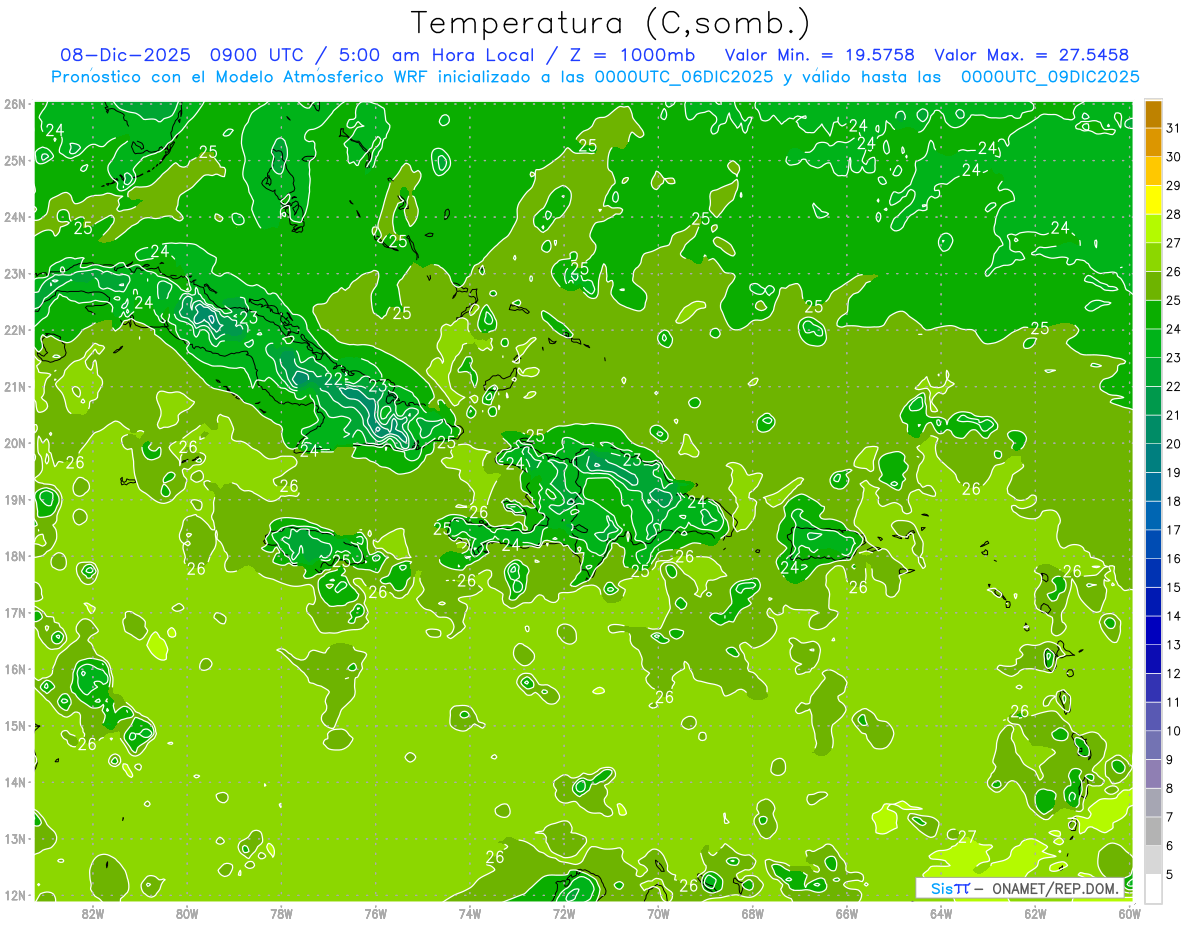Click the 24N latitude axis label

pos(15,217)
